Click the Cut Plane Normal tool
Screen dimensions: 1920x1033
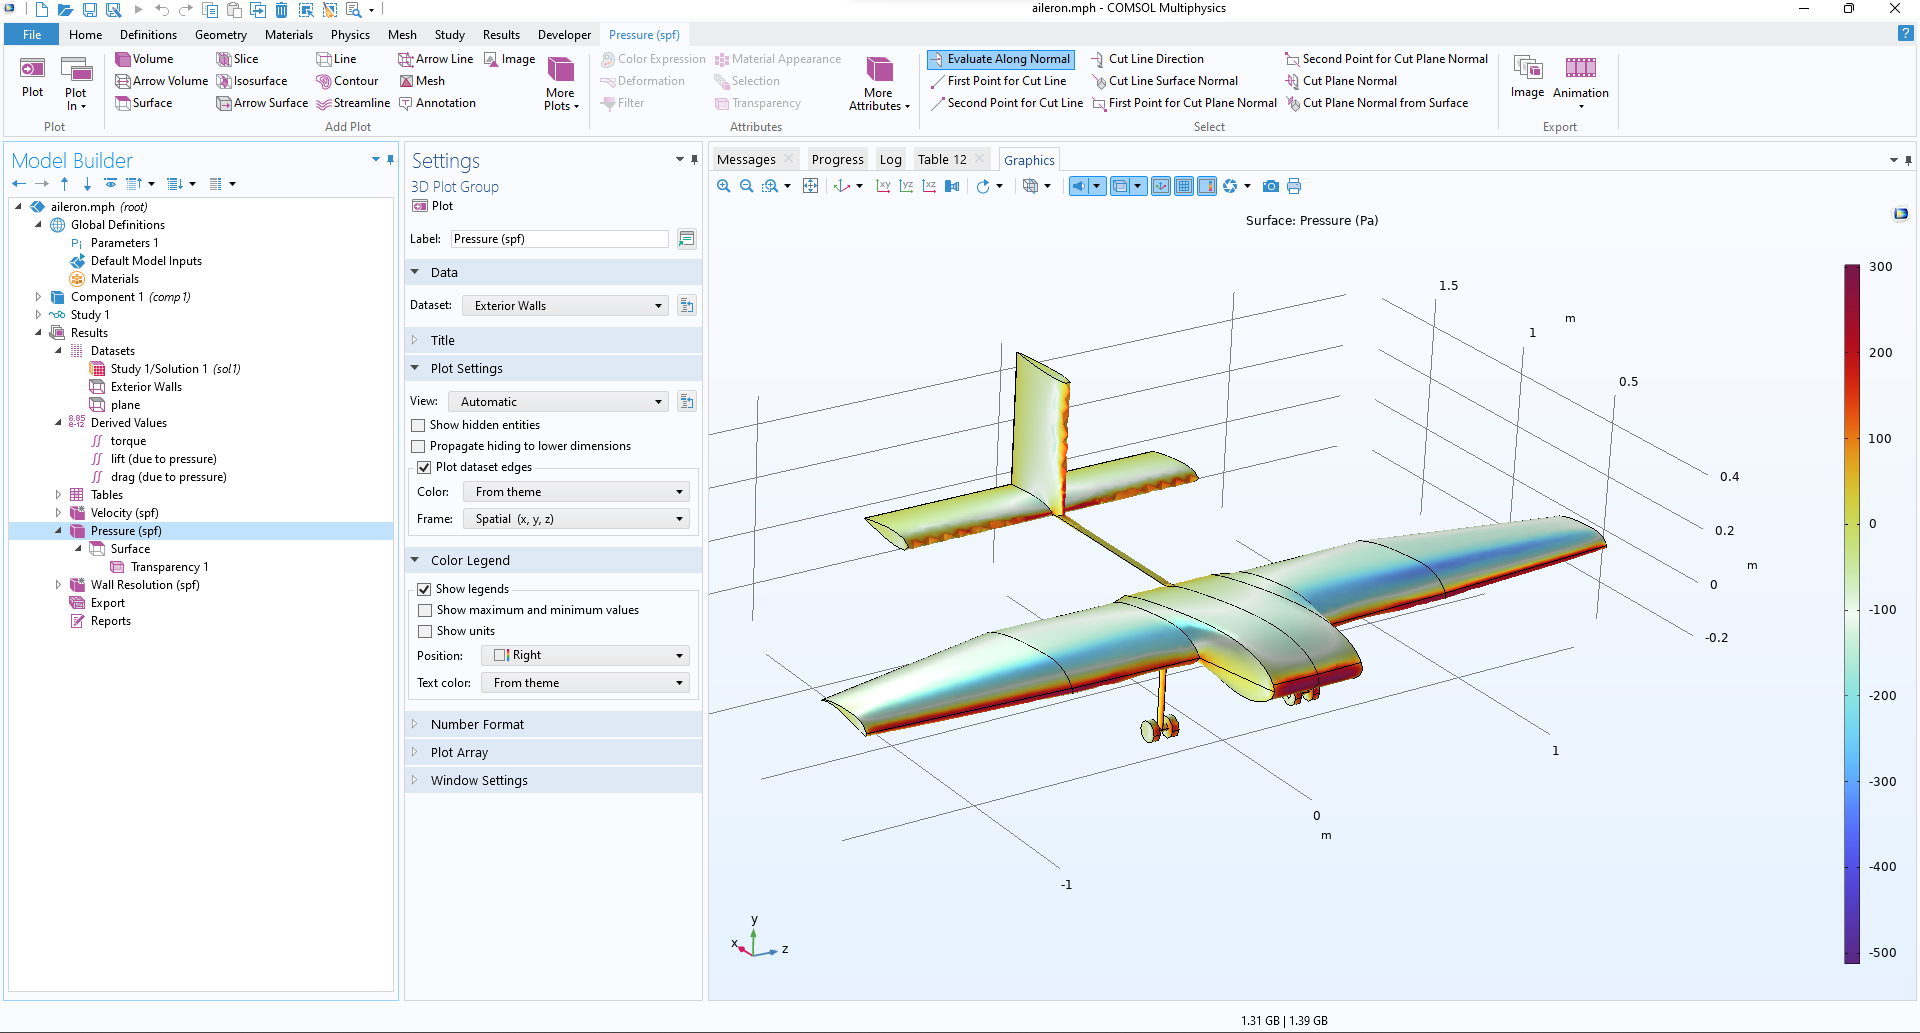click(1342, 81)
